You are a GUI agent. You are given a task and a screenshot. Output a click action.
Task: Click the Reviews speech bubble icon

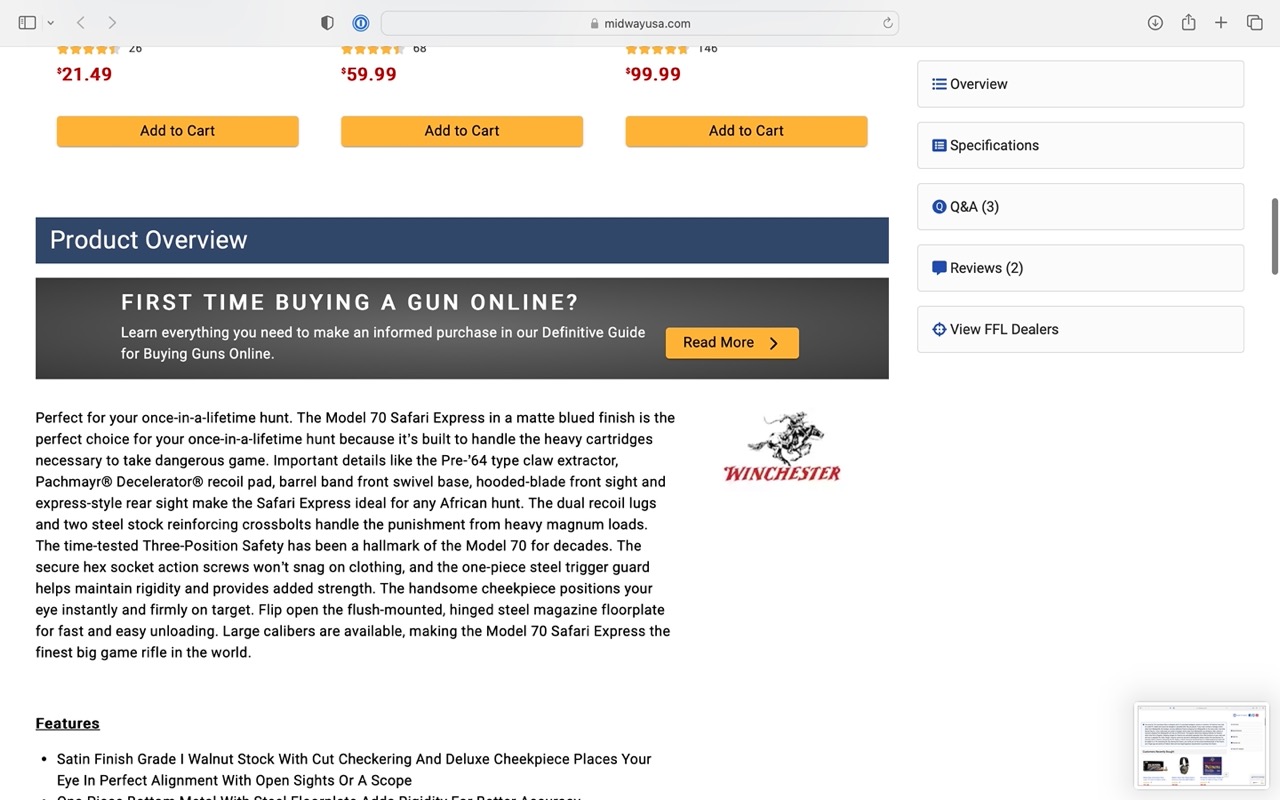click(939, 268)
